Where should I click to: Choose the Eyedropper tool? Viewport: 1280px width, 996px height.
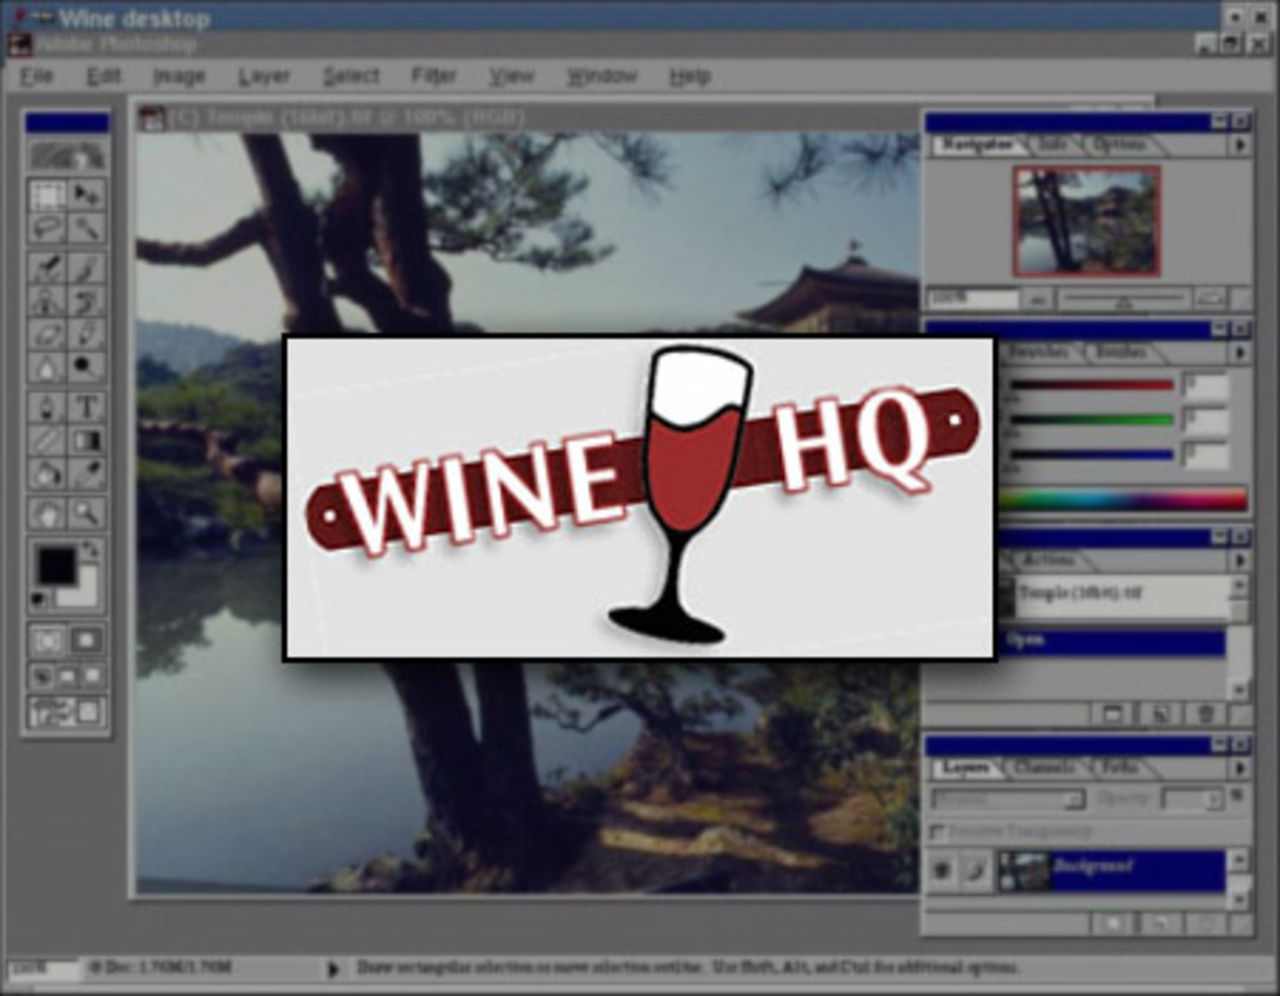(85, 474)
